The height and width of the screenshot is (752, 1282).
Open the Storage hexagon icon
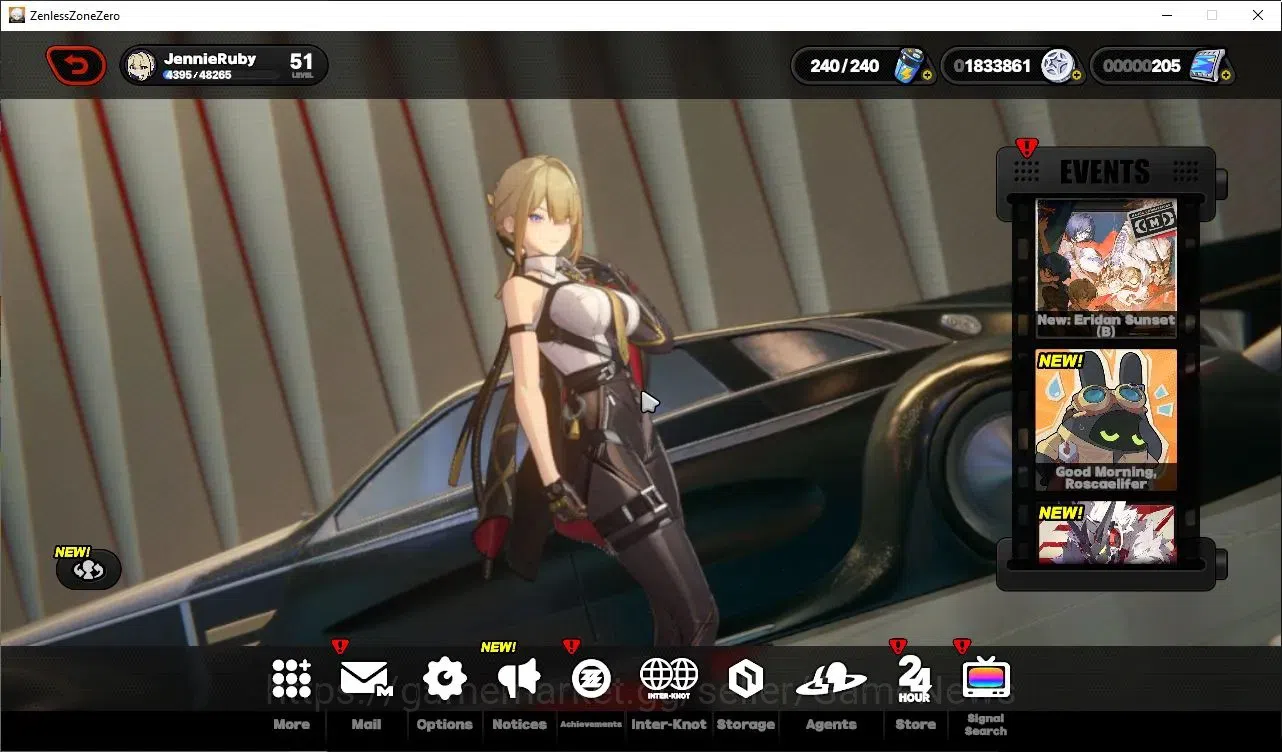click(x=745, y=679)
